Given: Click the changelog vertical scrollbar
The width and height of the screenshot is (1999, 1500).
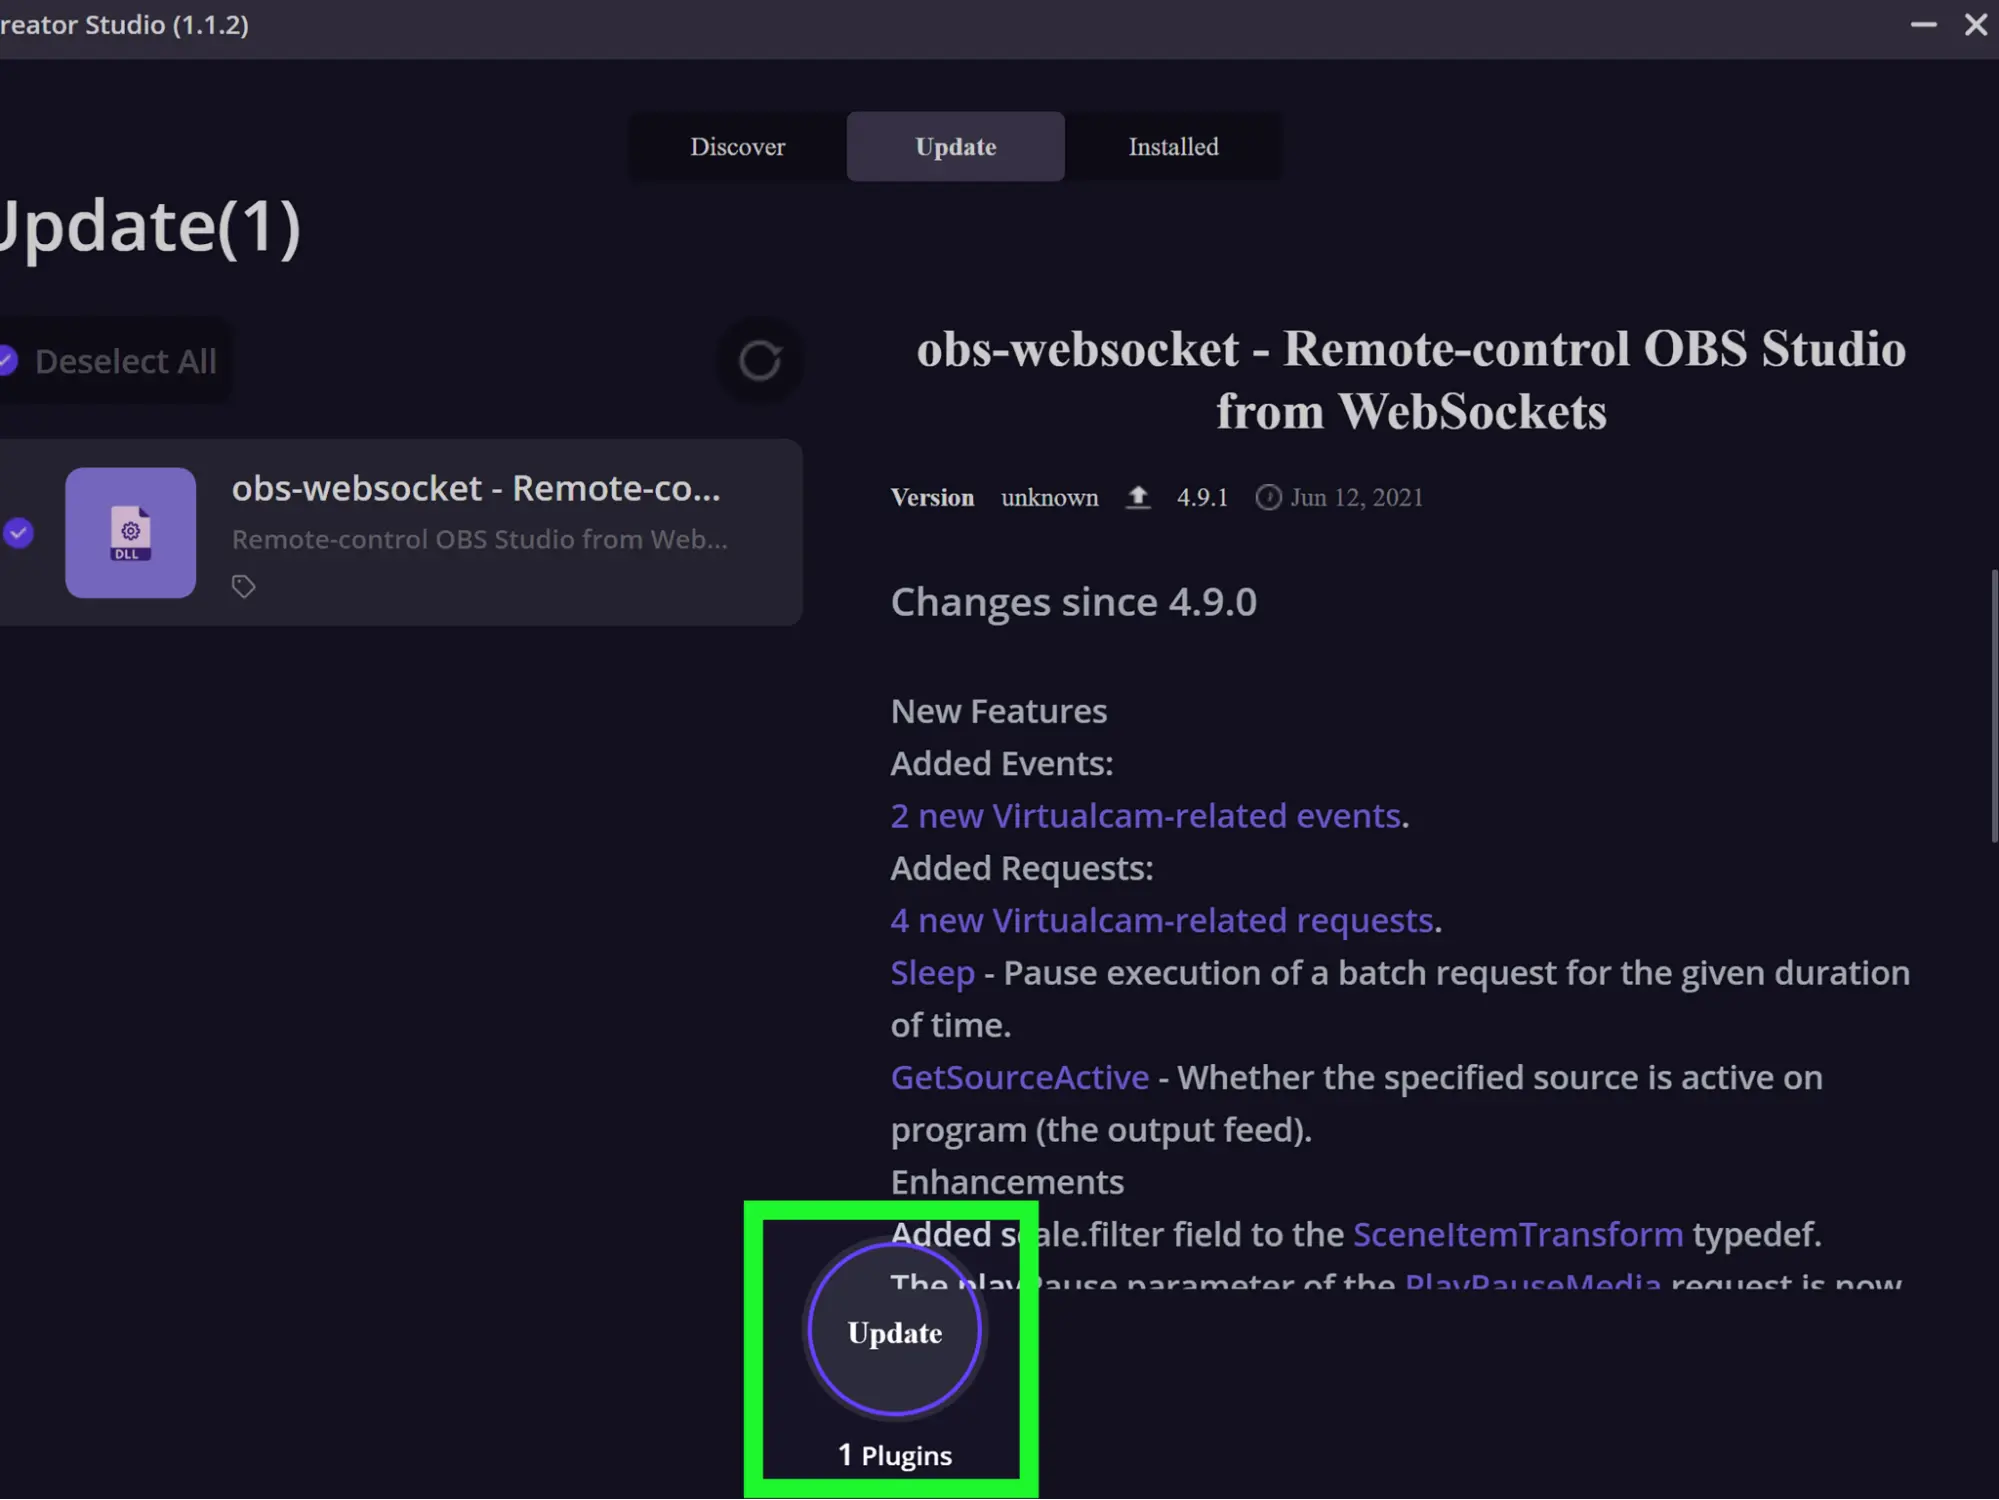Looking at the screenshot, I should pos(1993,705).
